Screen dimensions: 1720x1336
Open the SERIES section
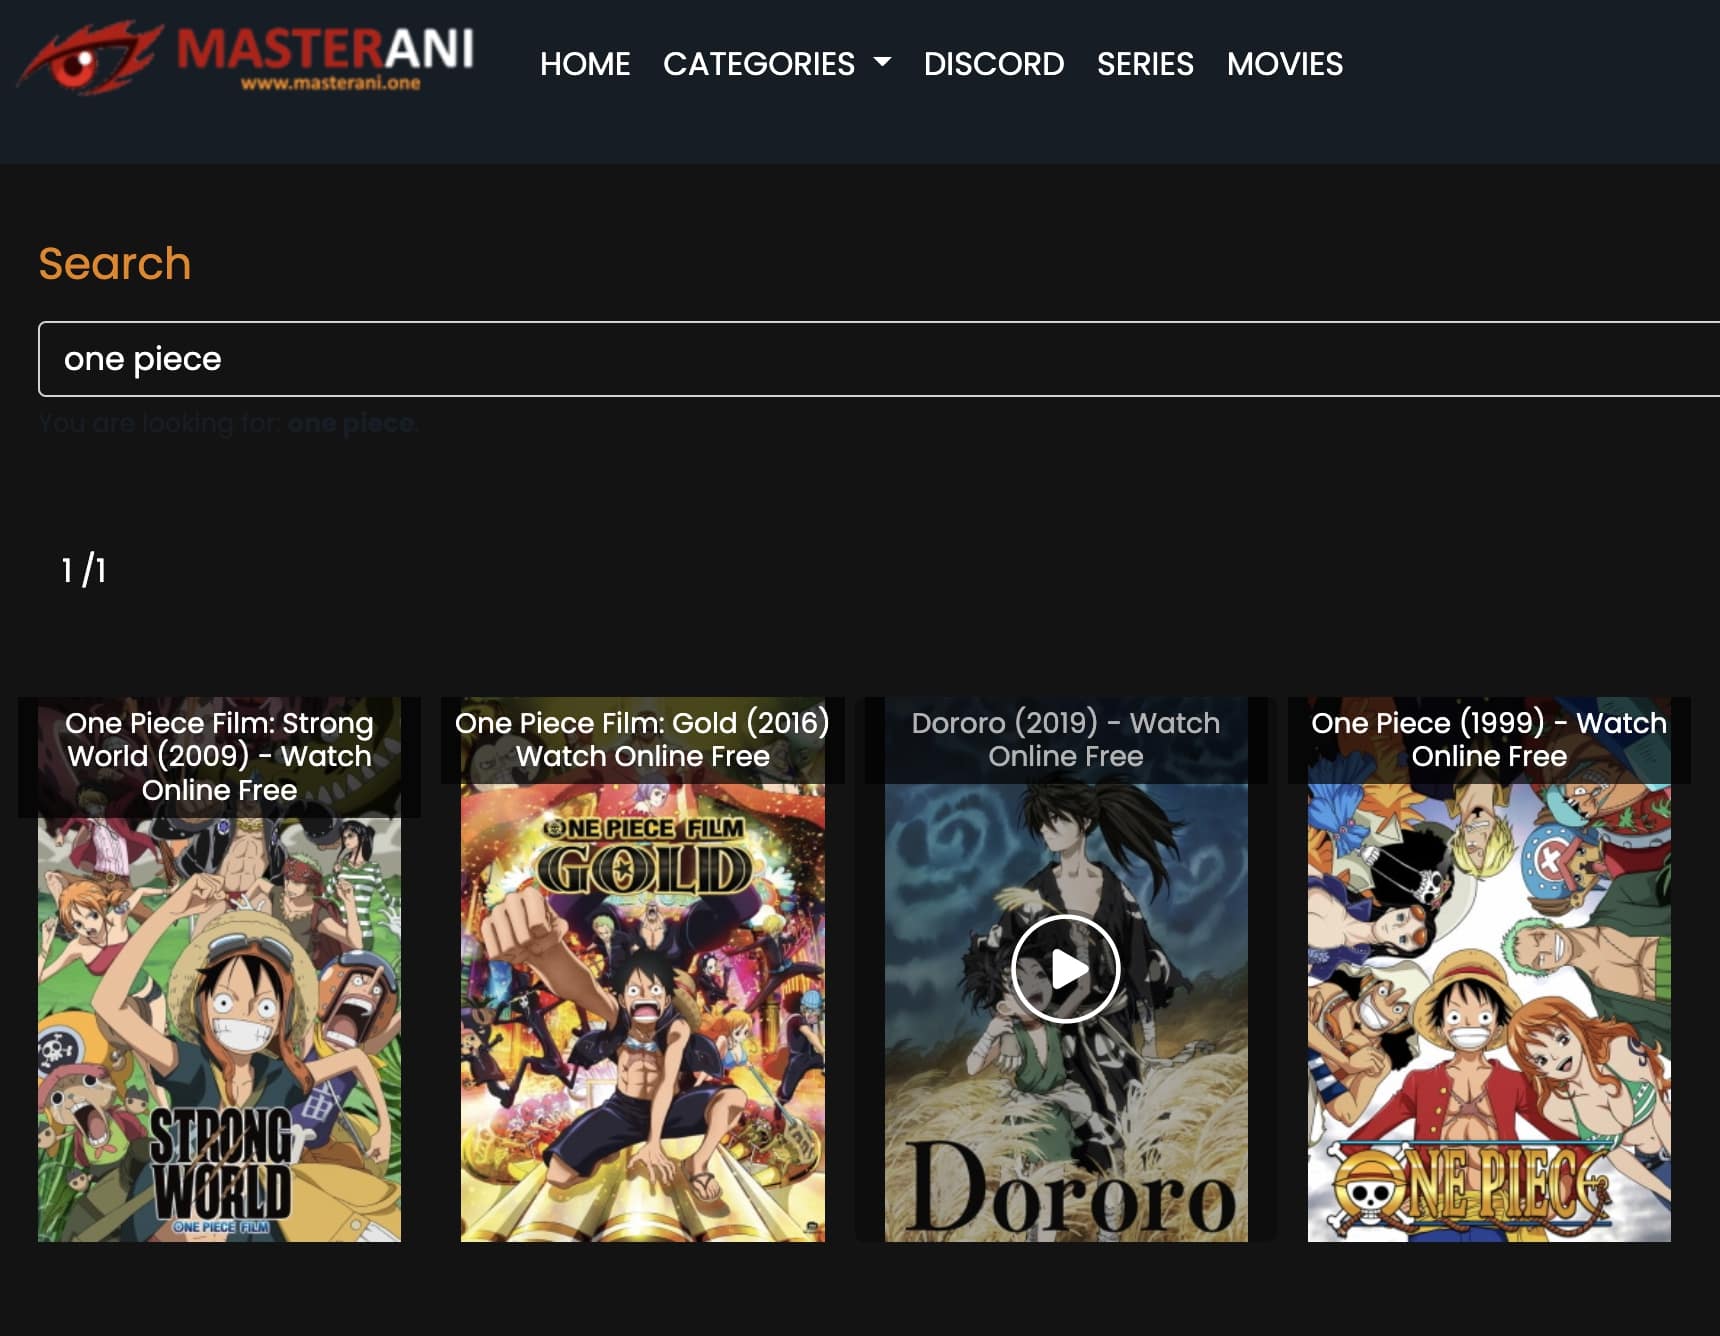pyautogui.click(x=1145, y=64)
